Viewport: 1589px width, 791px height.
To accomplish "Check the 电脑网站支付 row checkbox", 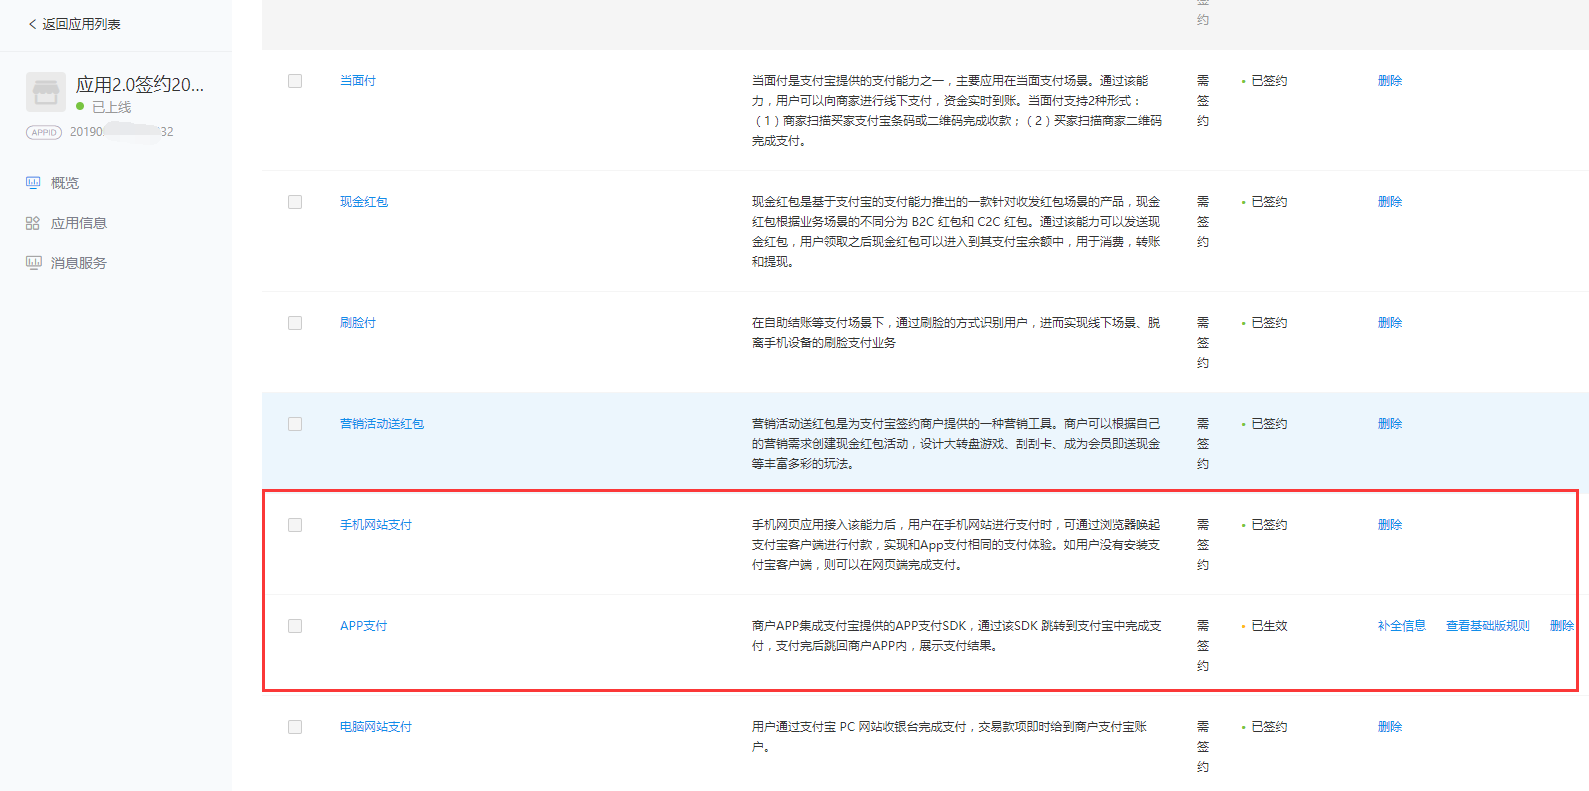I will (x=295, y=727).
